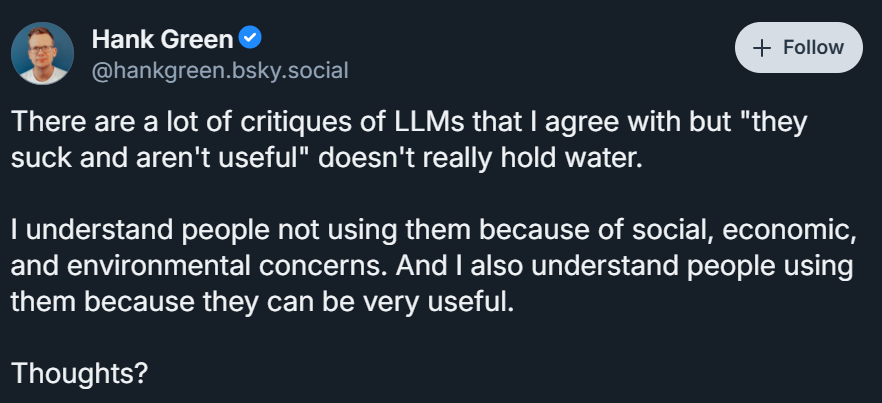Image resolution: width=882 pixels, height=403 pixels.
Task: Click the "Thoughts?" line of the post
Action: 80,375
